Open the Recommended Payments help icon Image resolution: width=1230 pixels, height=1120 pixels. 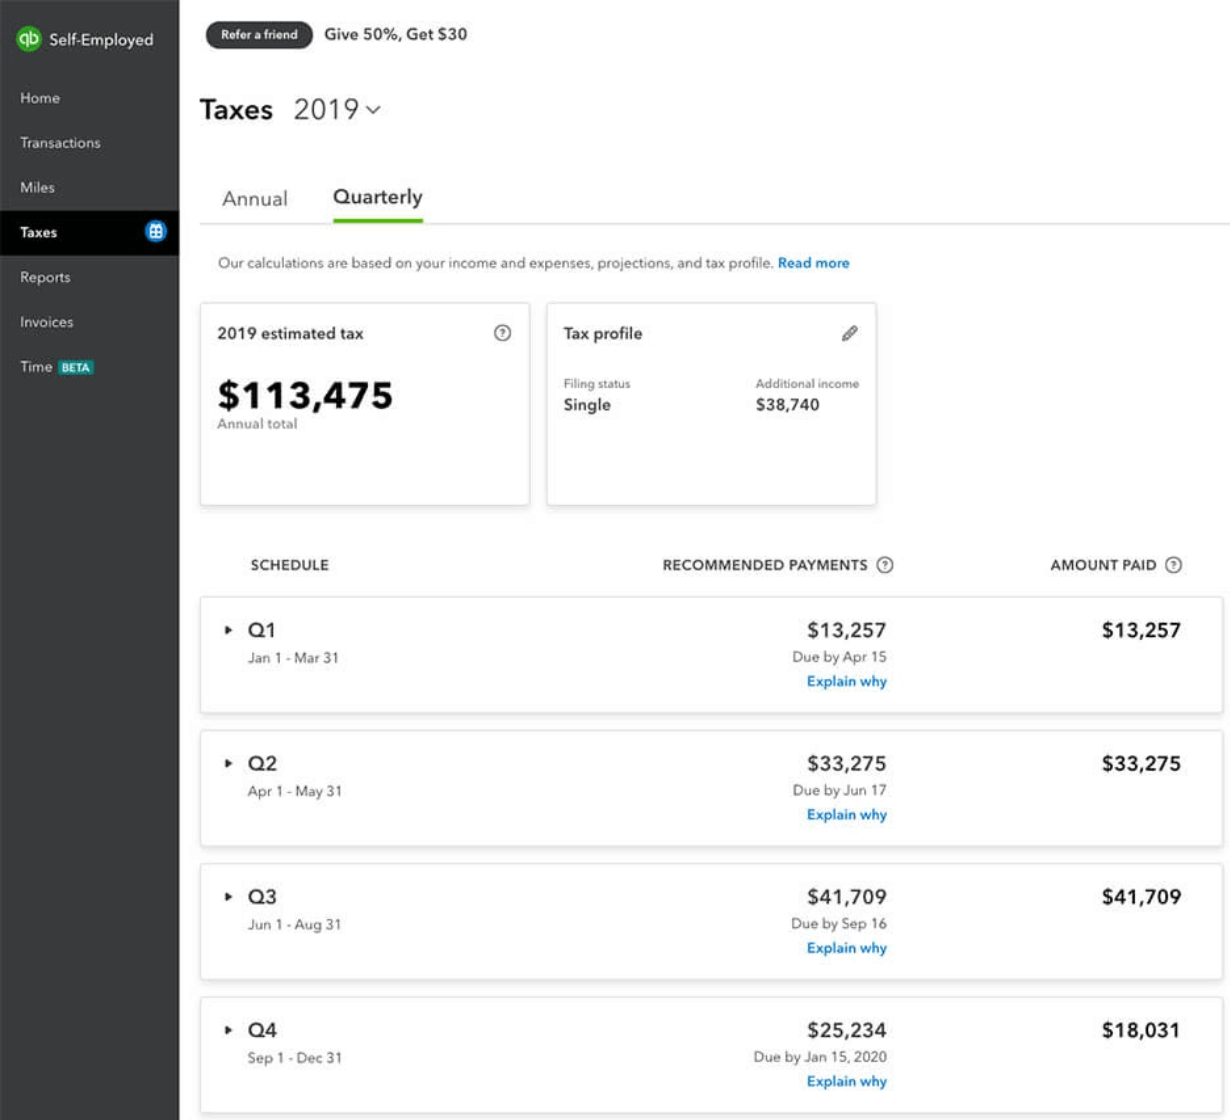884,564
